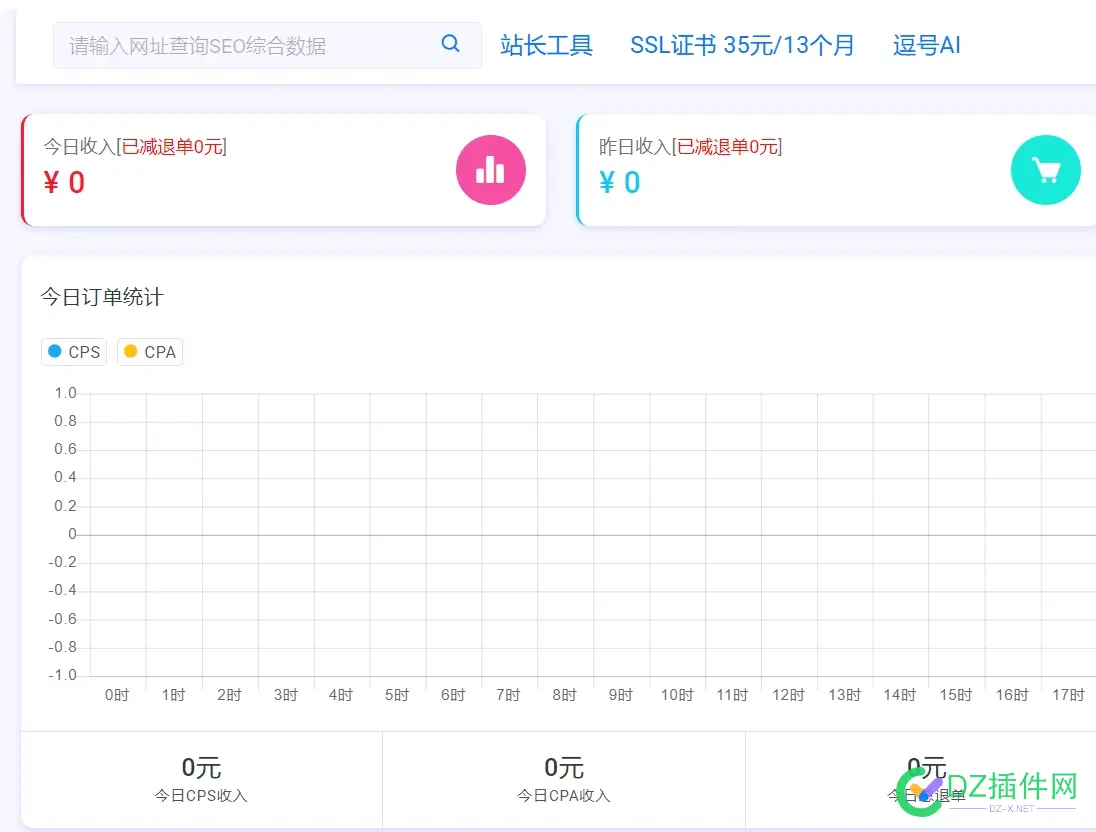Open SSL证书 35元/13个月 link
Image resolution: width=1096 pixels, height=832 pixels.
tap(742, 45)
